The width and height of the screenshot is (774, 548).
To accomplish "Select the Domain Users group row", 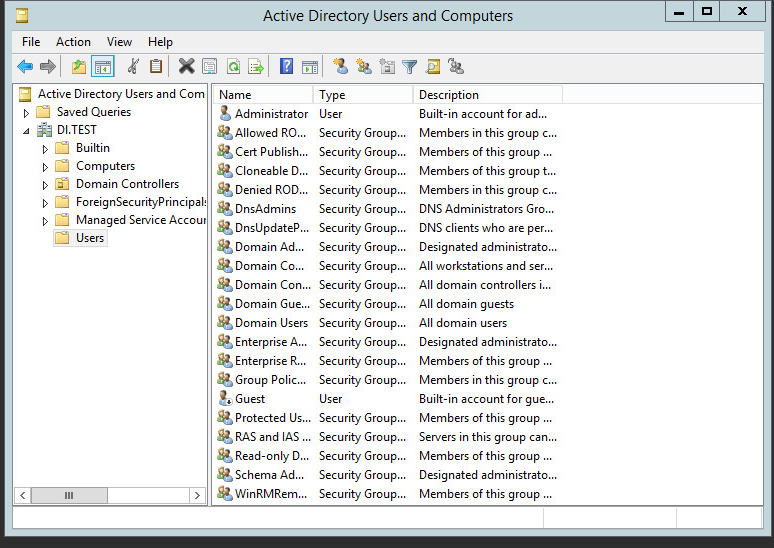I will tap(271, 323).
